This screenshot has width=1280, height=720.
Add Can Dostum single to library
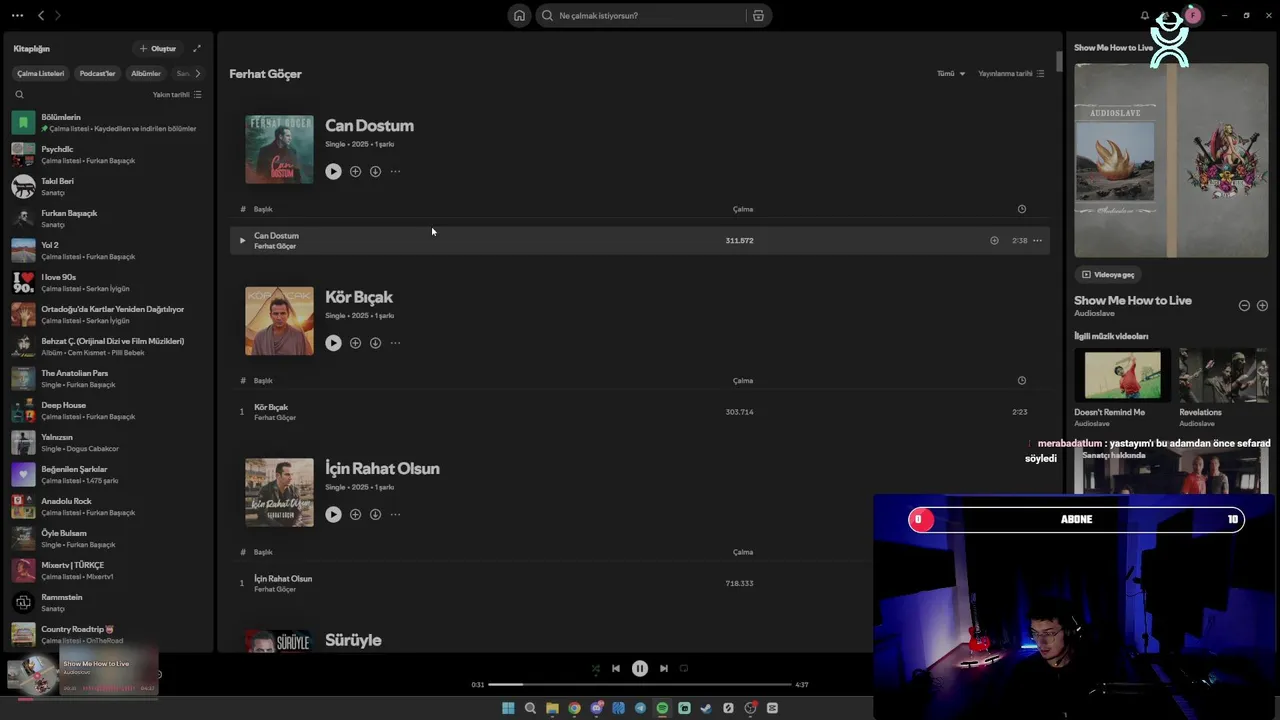355,172
